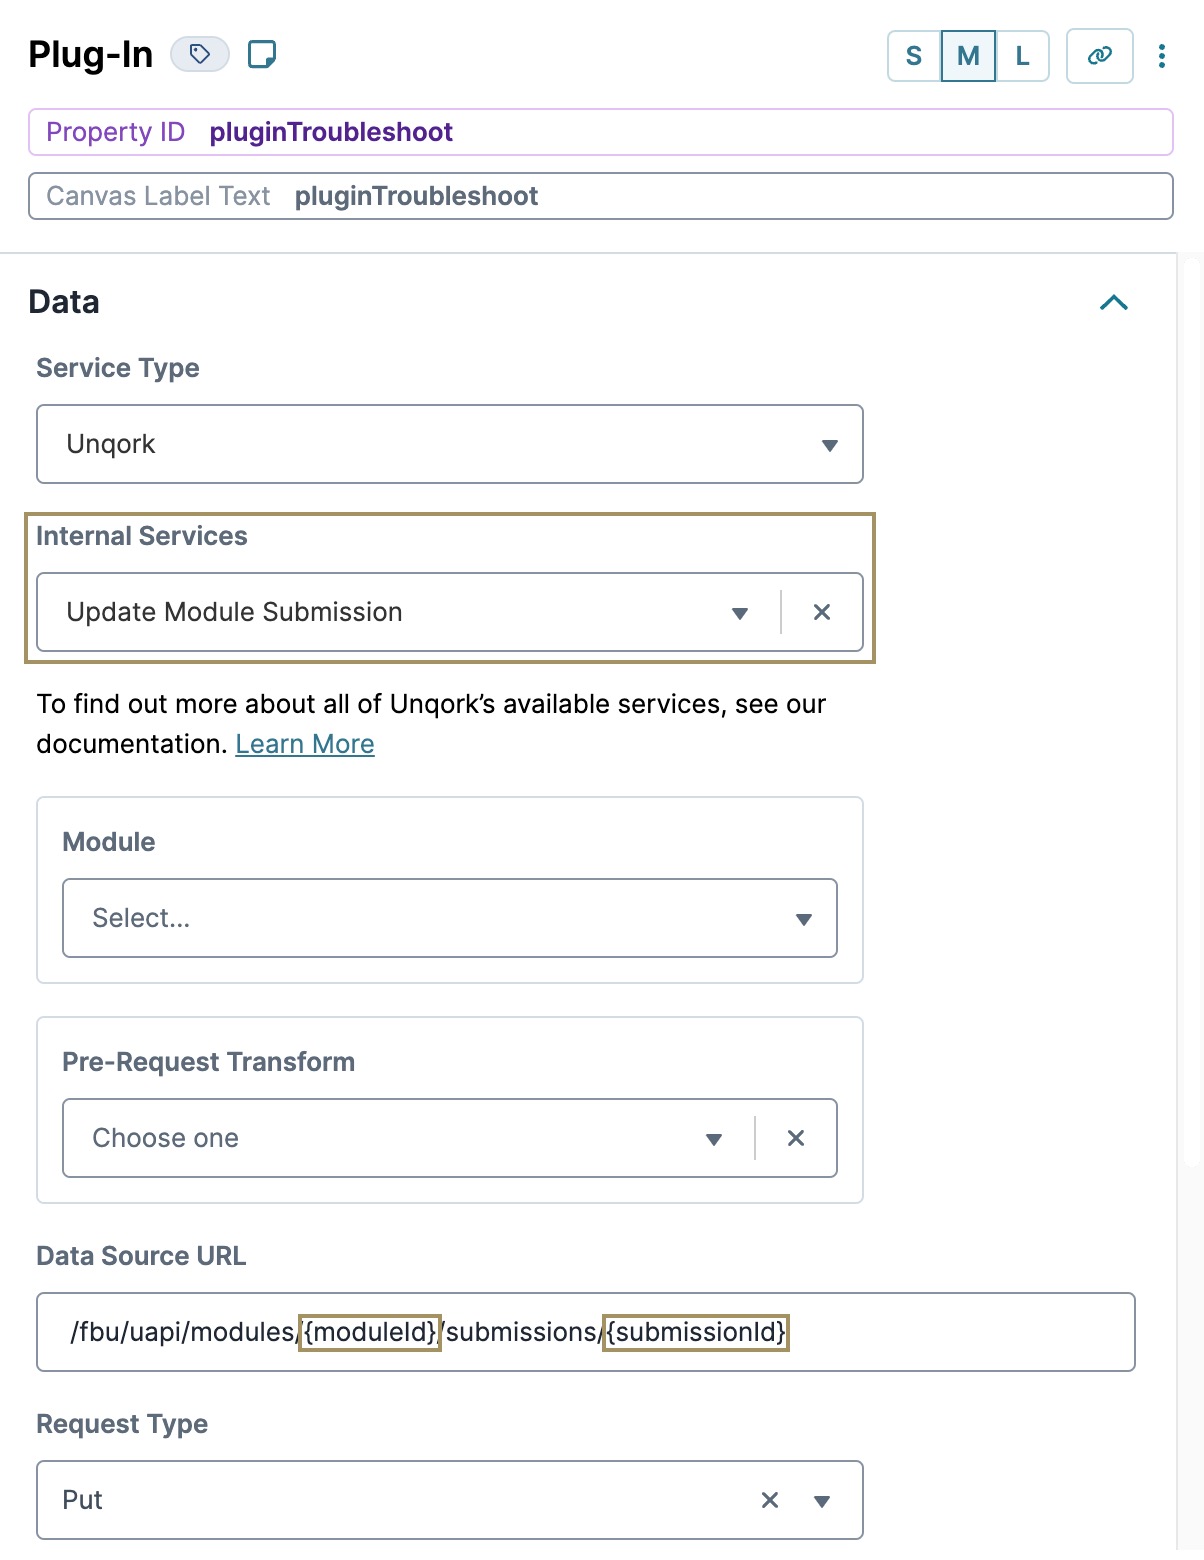Follow the Learn More documentation link
Image resolution: width=1204 pixels, height=1560 pixels.
click(x=305, y=744)
